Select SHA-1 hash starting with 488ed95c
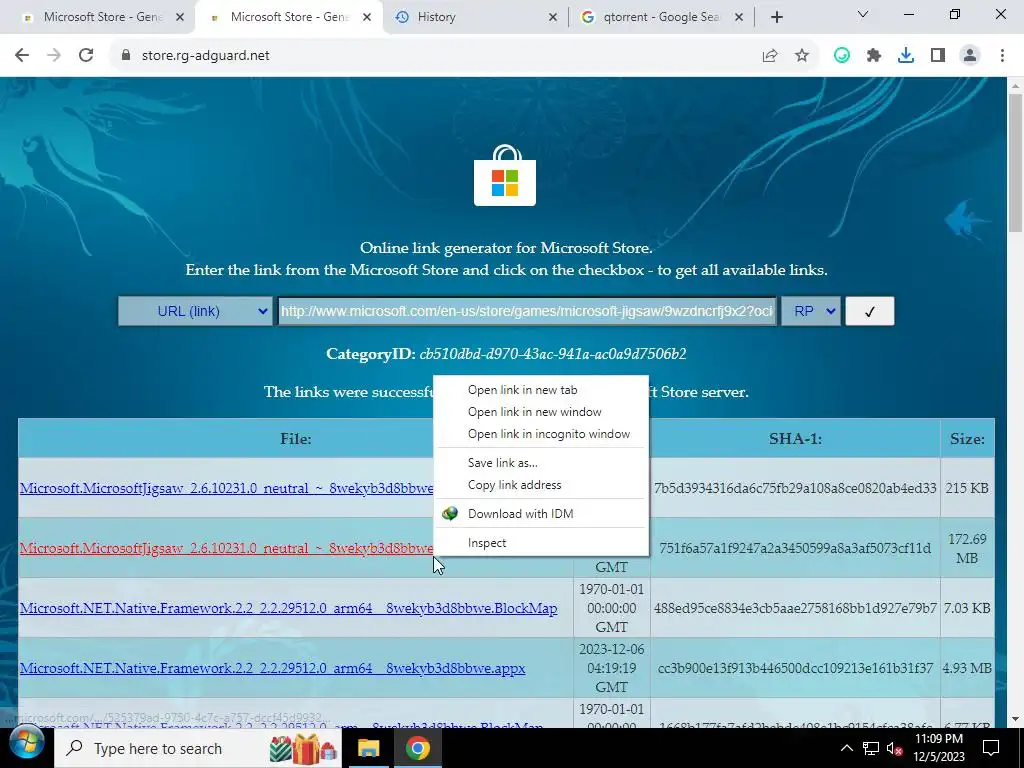Viewport: 1024px width, 768px height. click(795, 609)
